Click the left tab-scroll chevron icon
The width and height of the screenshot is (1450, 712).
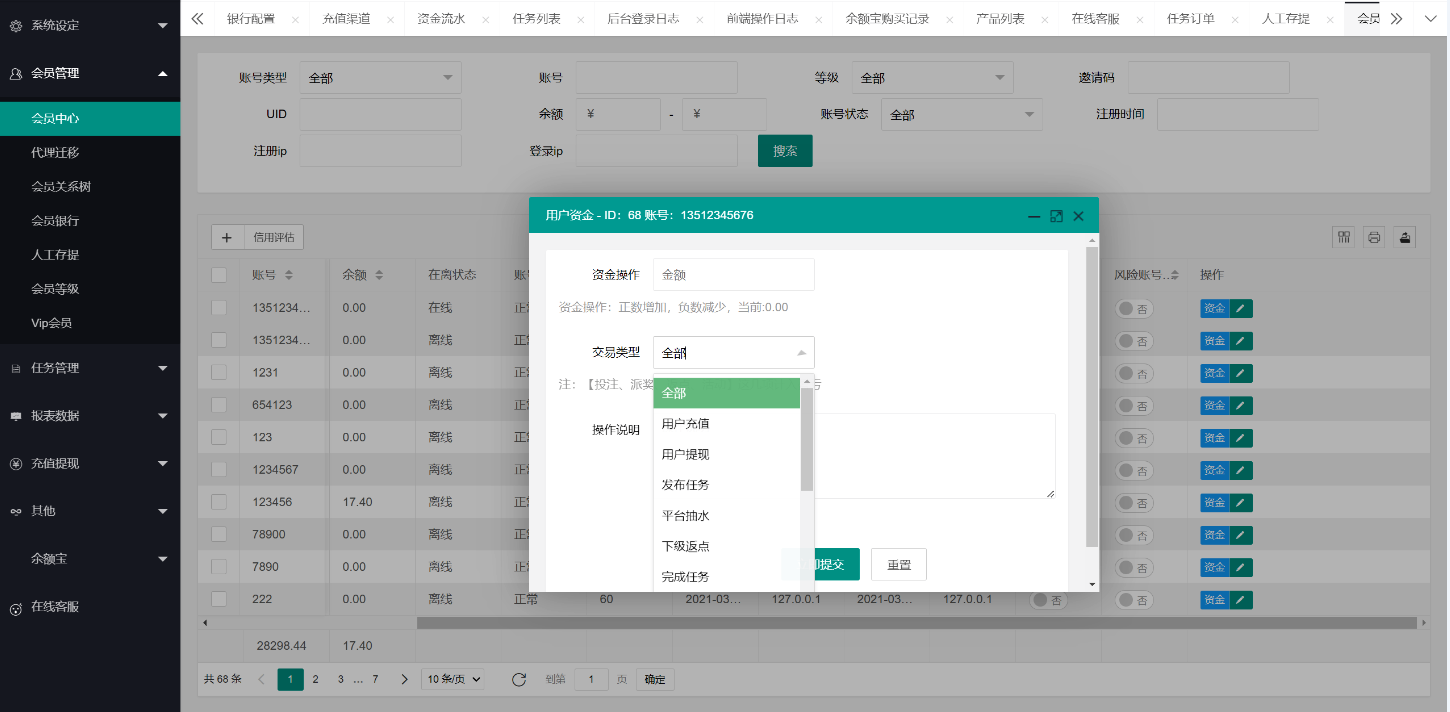[196, 17]
